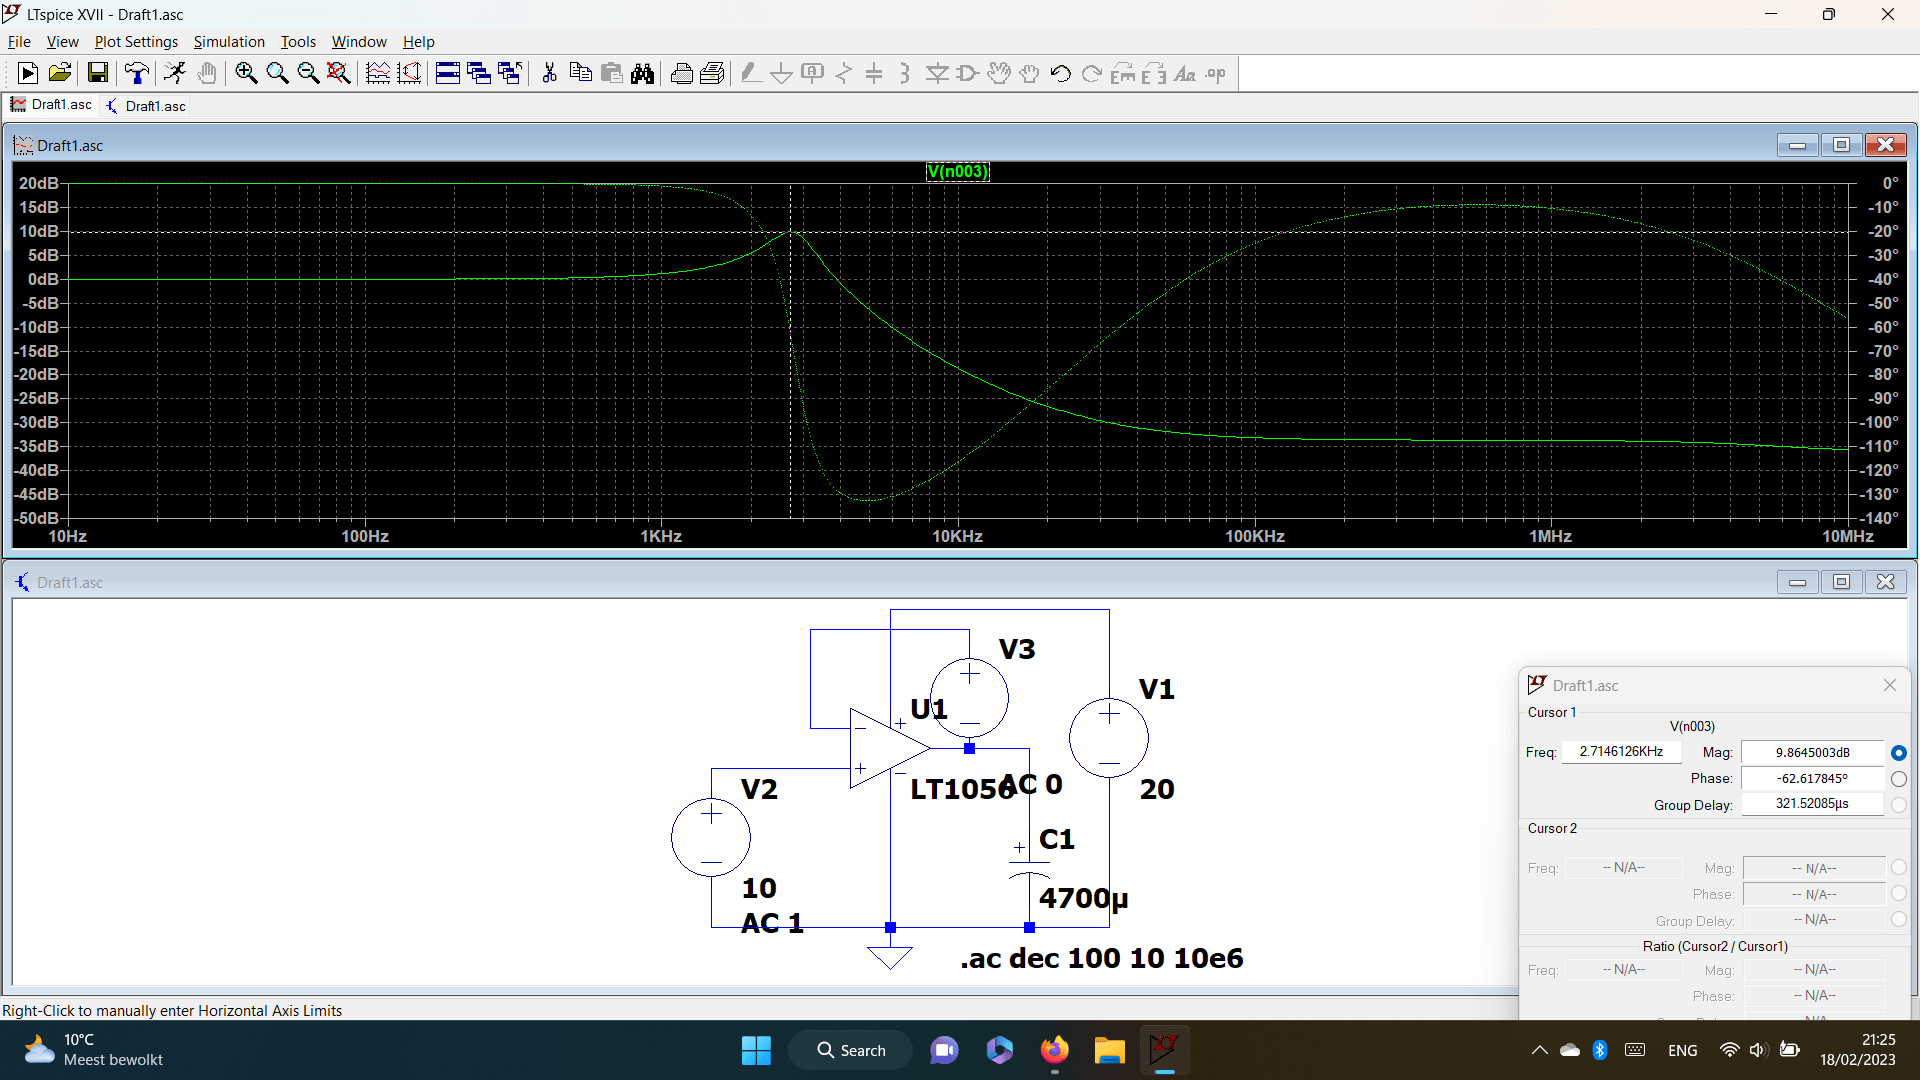This screenshot has width=1920, height=1080.
Task: Open new schematic toolbar icon
Action: coord(28,73)
